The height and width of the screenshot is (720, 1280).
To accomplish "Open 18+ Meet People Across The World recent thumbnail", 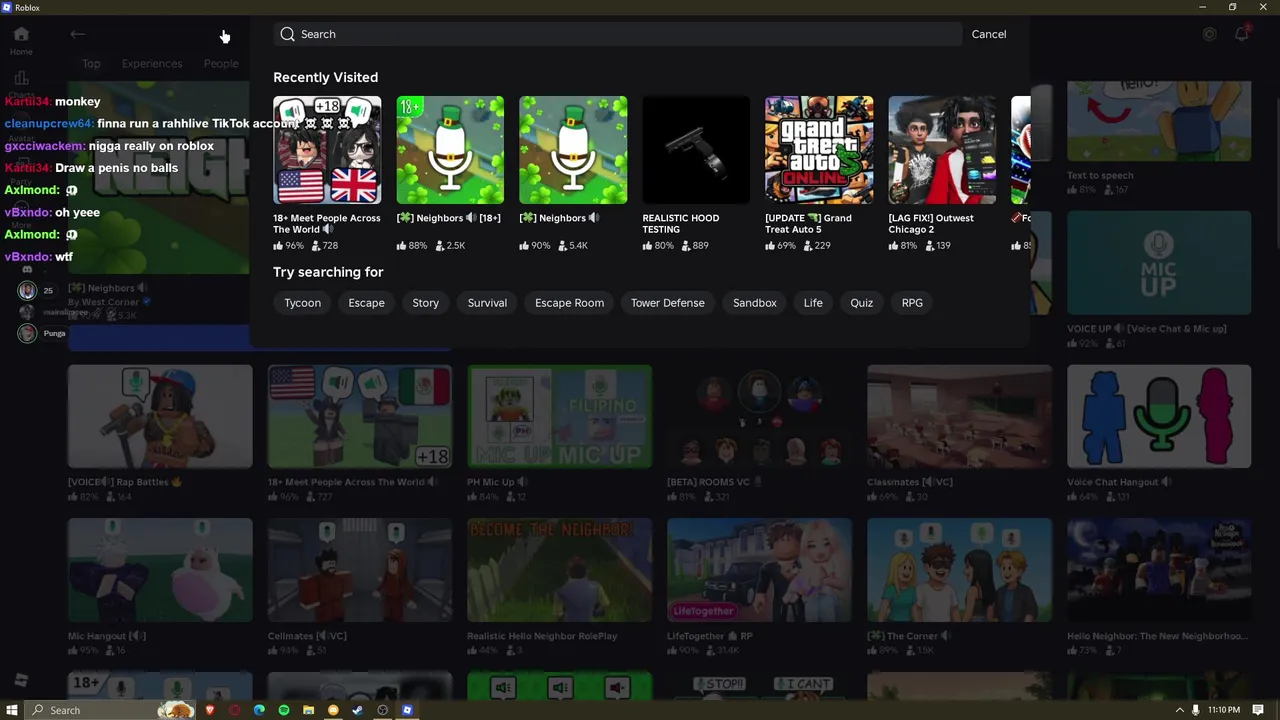I will click(x=327, y=150).
